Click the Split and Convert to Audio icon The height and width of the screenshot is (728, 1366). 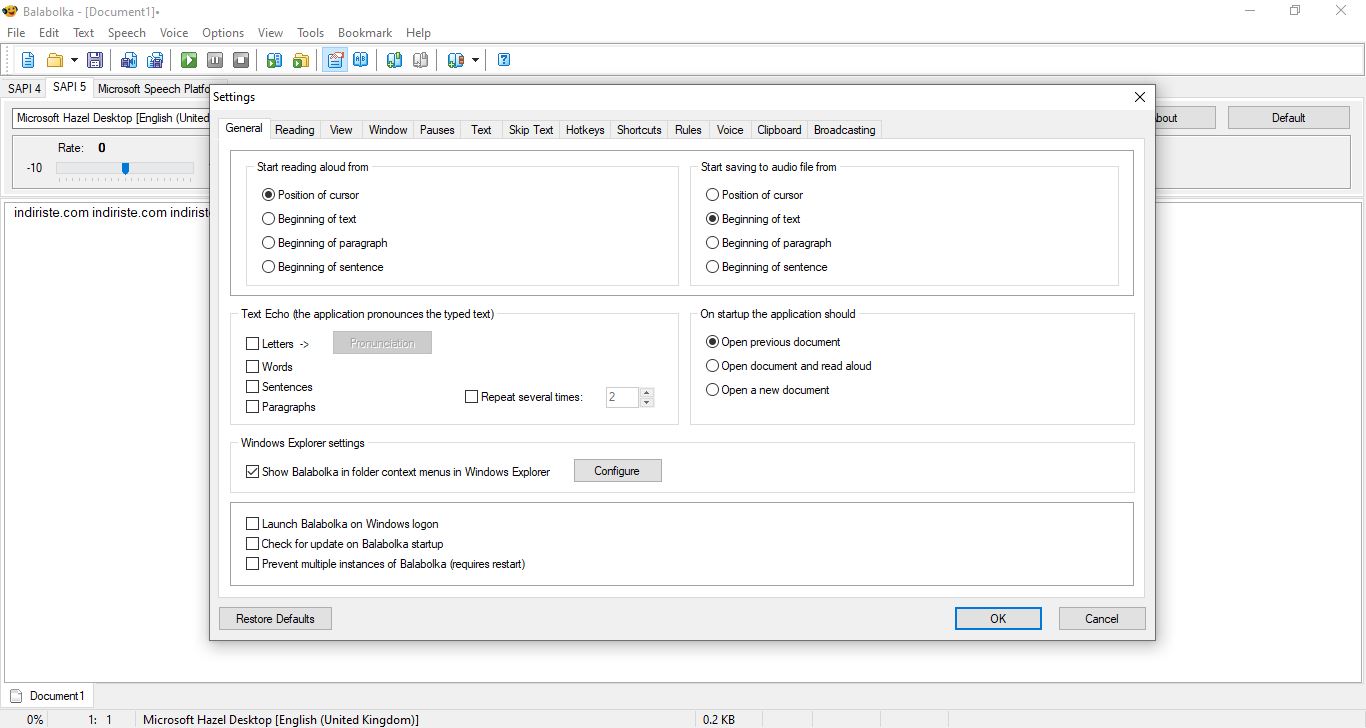coord(155,60)
